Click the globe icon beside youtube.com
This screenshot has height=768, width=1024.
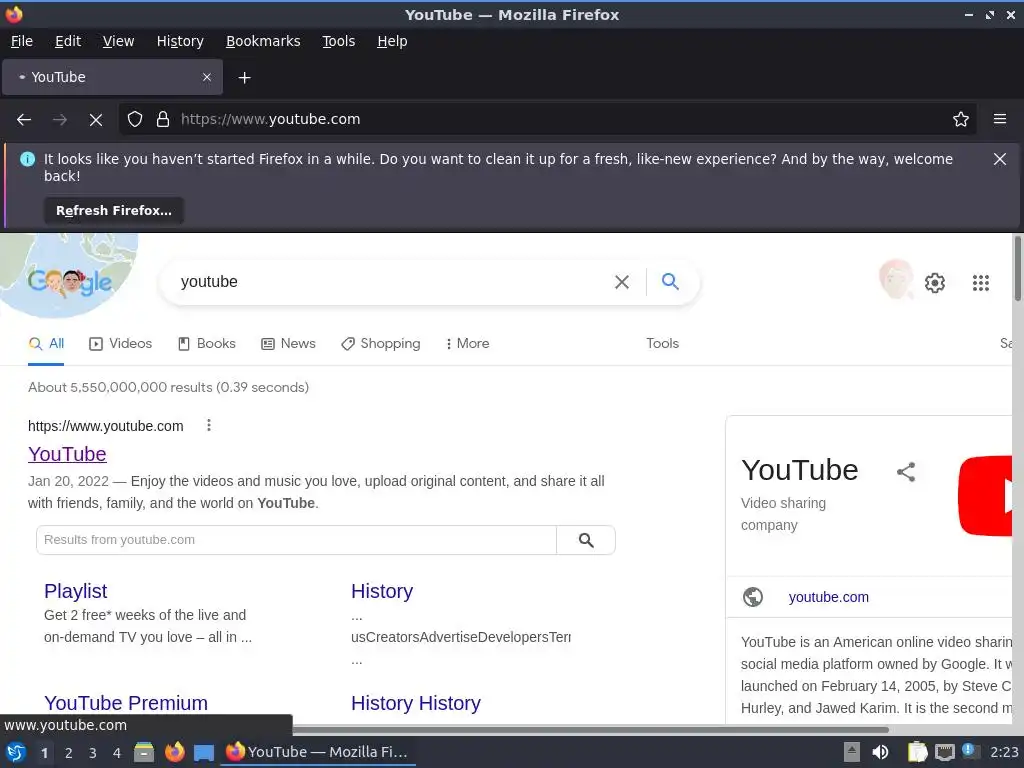tap(752, 597)
